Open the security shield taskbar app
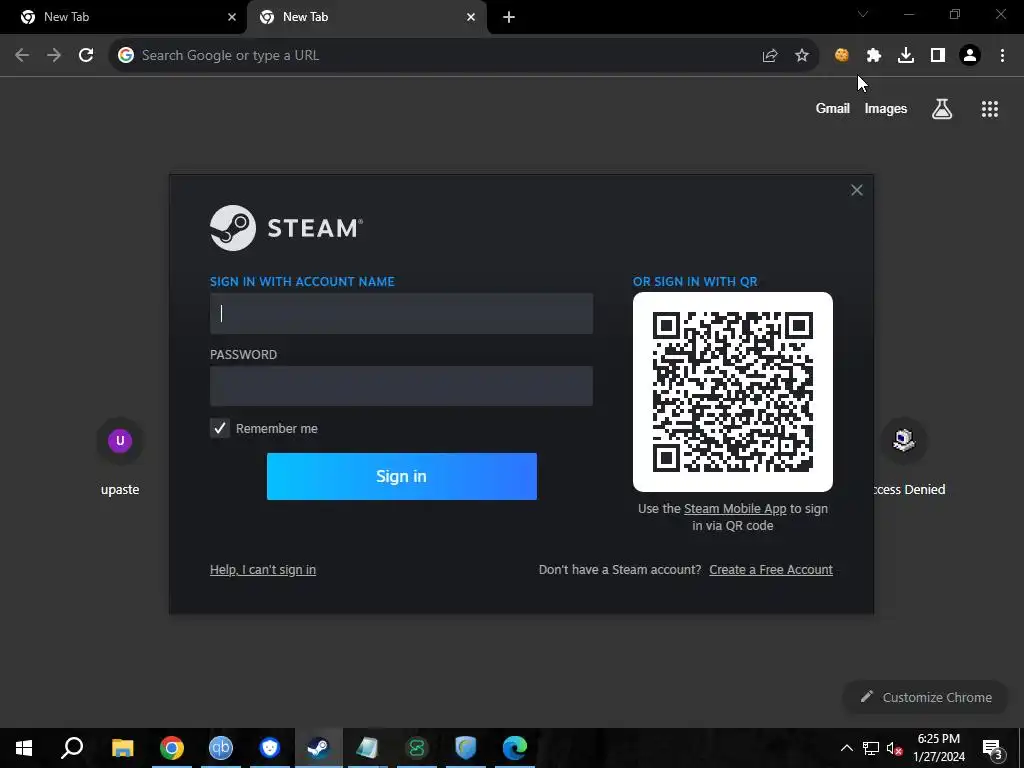Image resolution: width=1024 pixels, height=768 pixels. tap(466, 748)
